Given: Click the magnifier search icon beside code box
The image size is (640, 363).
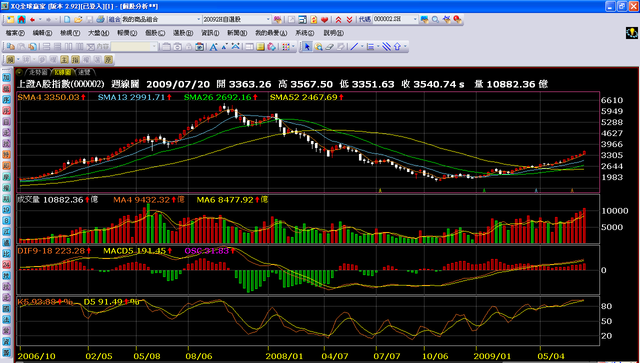Looking at the screenshot, I should (436, 19).
